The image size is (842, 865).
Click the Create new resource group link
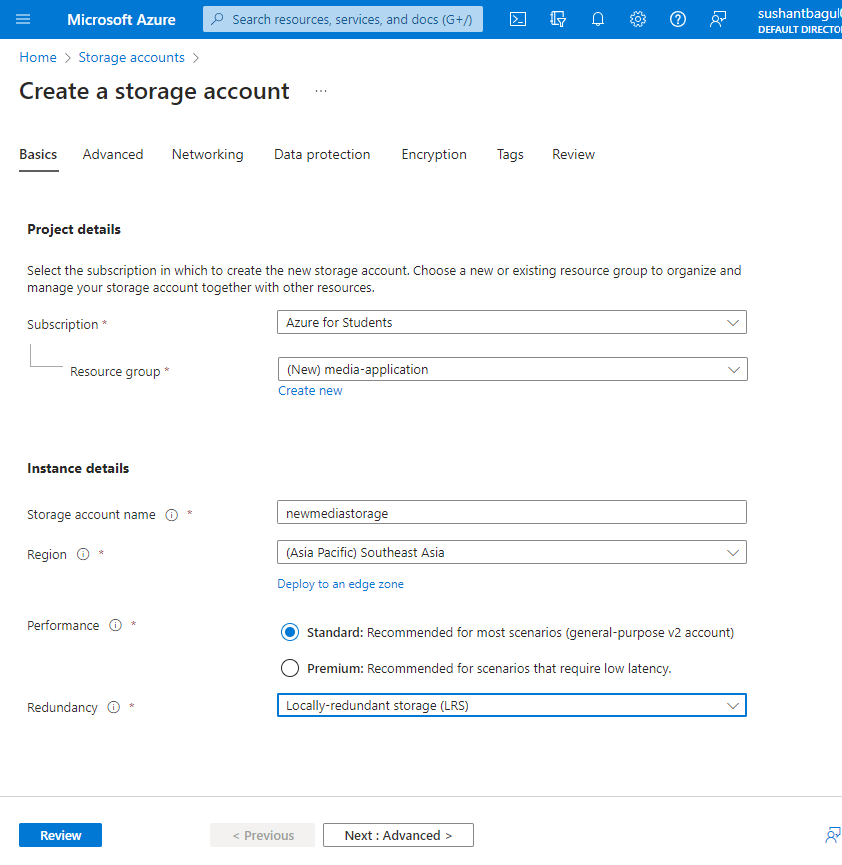pyautogui.click(x=310, y=391)
